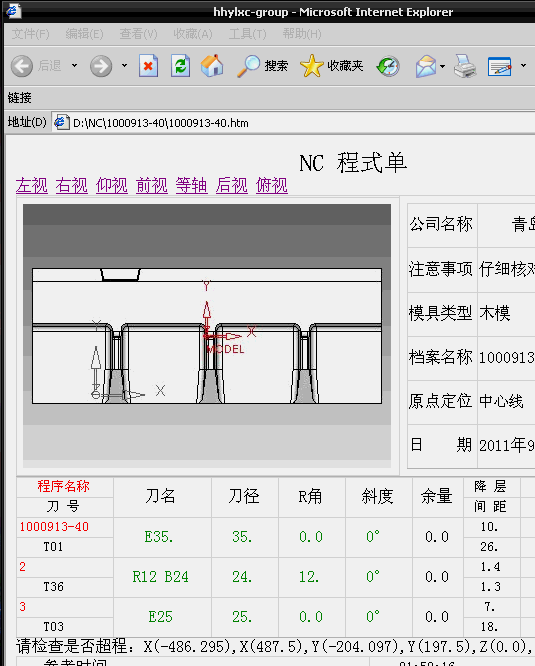
Task: Click the page icon in address bar
Action: pos(62,122)
